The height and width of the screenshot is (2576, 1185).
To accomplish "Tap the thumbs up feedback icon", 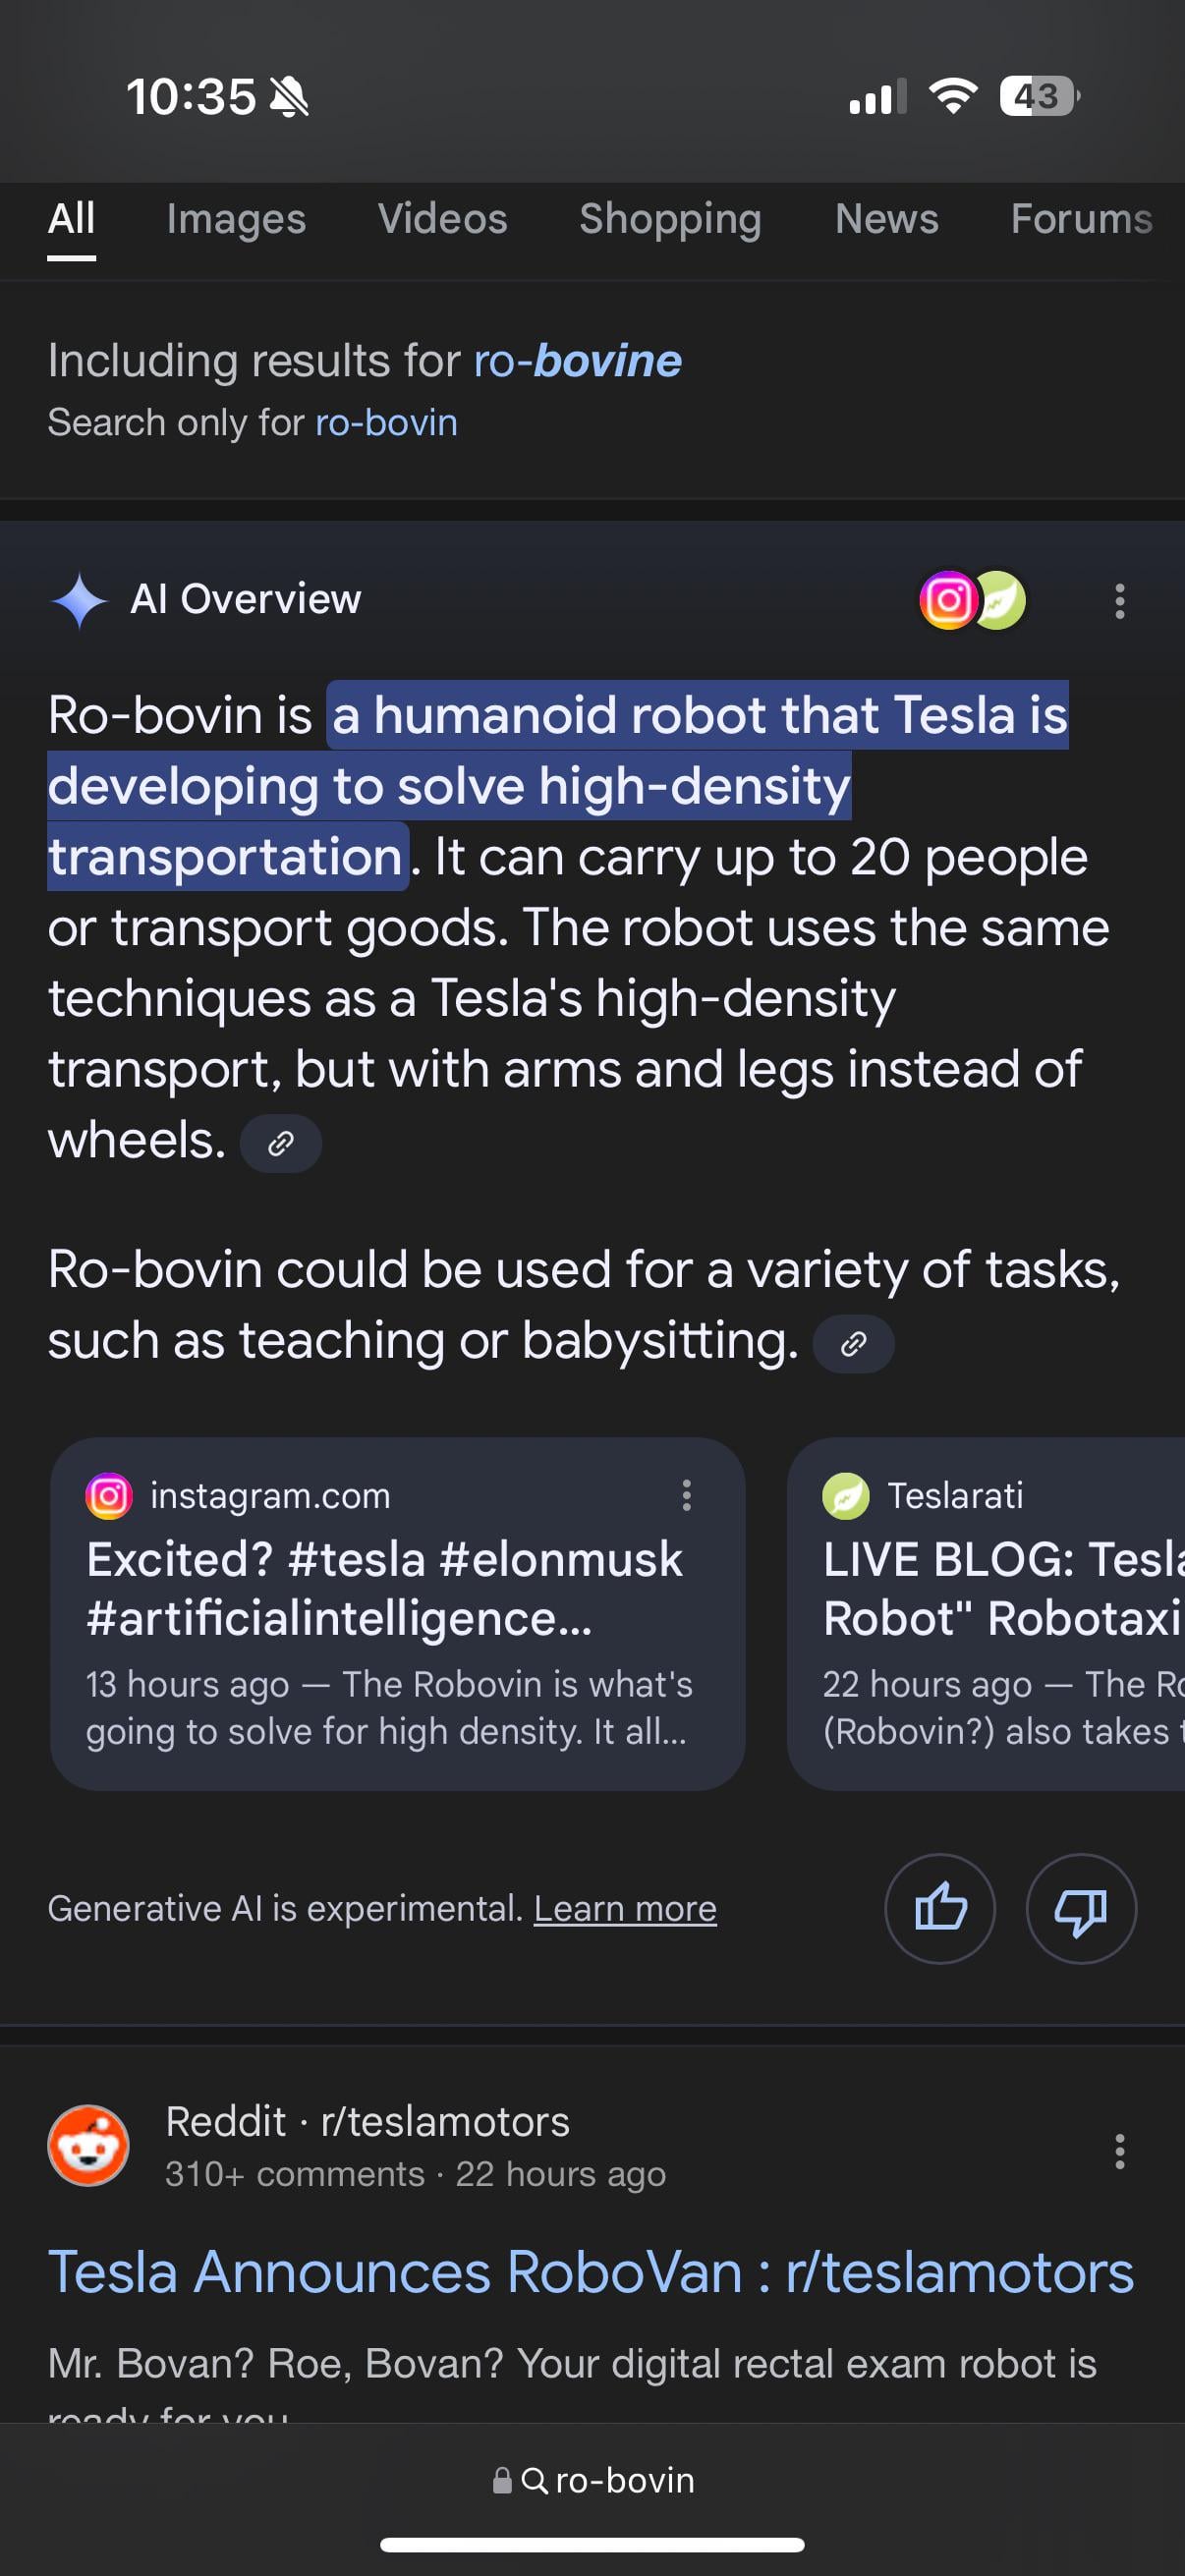I will pos(939,1908).
